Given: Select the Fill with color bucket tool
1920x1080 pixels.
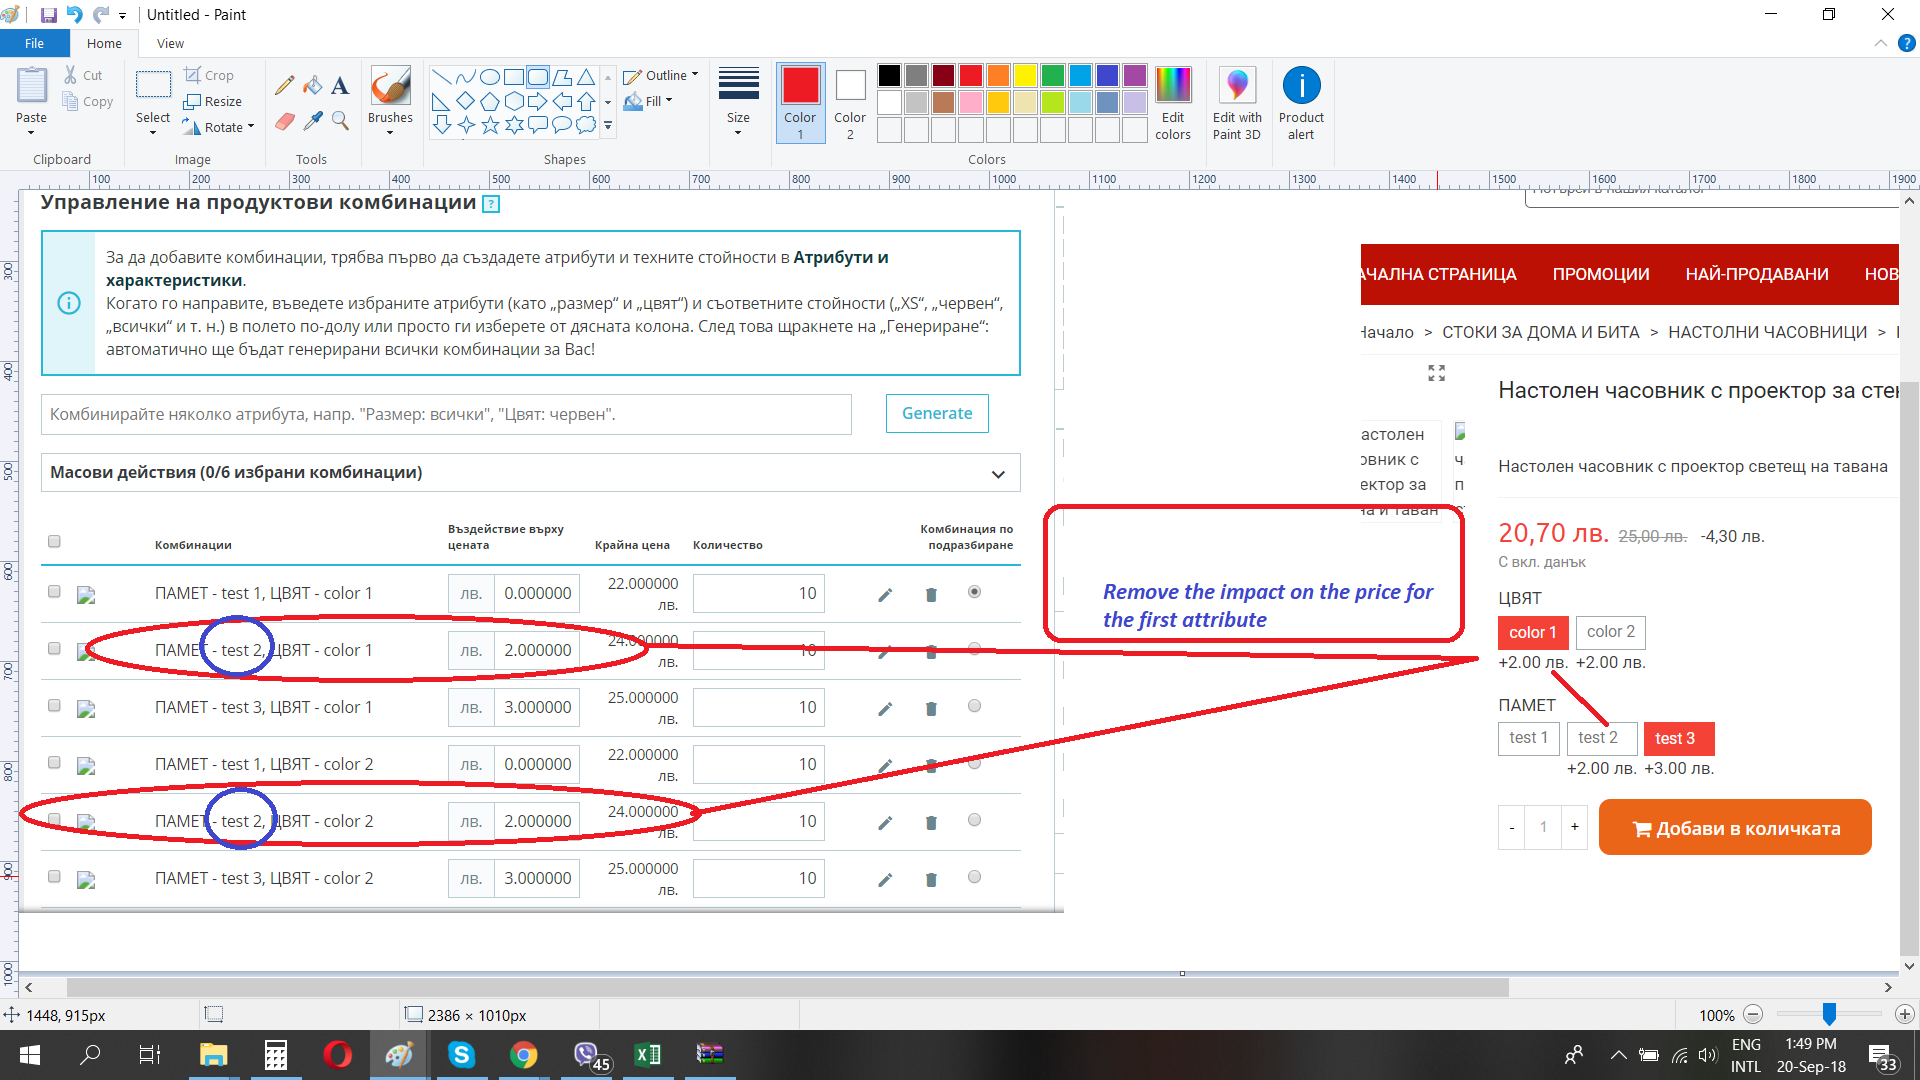Looking at the screenshot, I should pyautogui.click(x=313, y=86).
